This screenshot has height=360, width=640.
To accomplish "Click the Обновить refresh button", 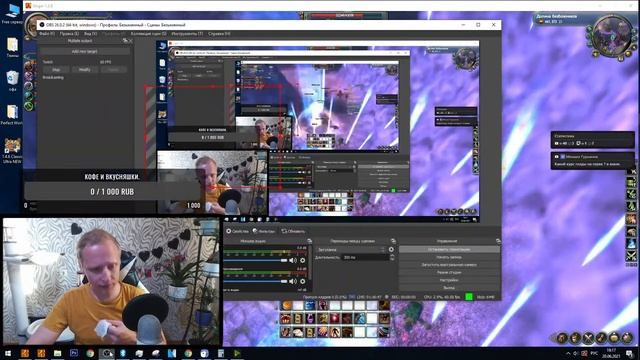I will click(293, 231).
